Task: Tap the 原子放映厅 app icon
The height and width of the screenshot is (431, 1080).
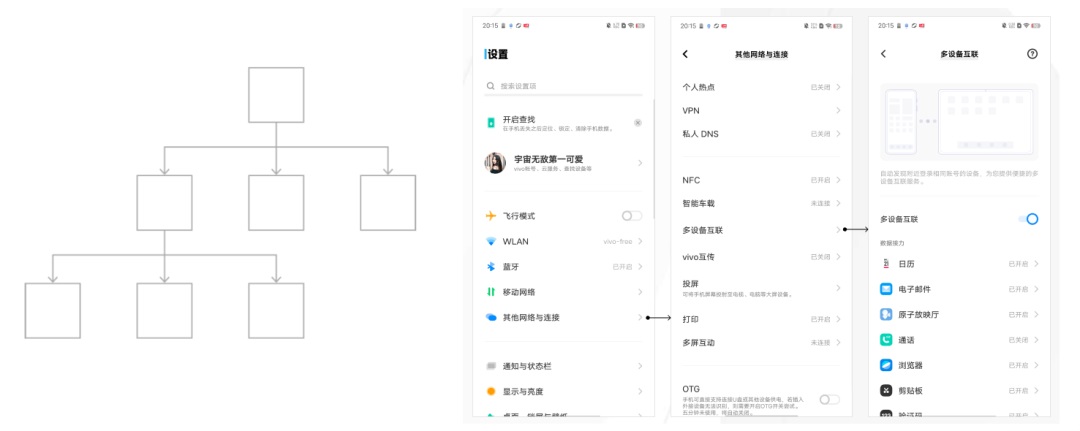Action: point(886,314)
